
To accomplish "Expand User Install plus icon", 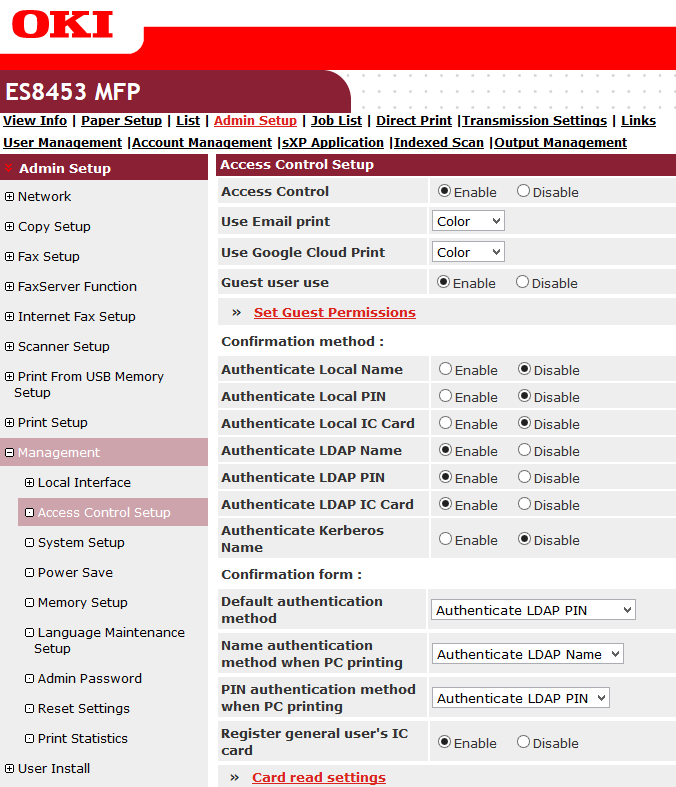I will pyautogui.click(x=10, y=769).
